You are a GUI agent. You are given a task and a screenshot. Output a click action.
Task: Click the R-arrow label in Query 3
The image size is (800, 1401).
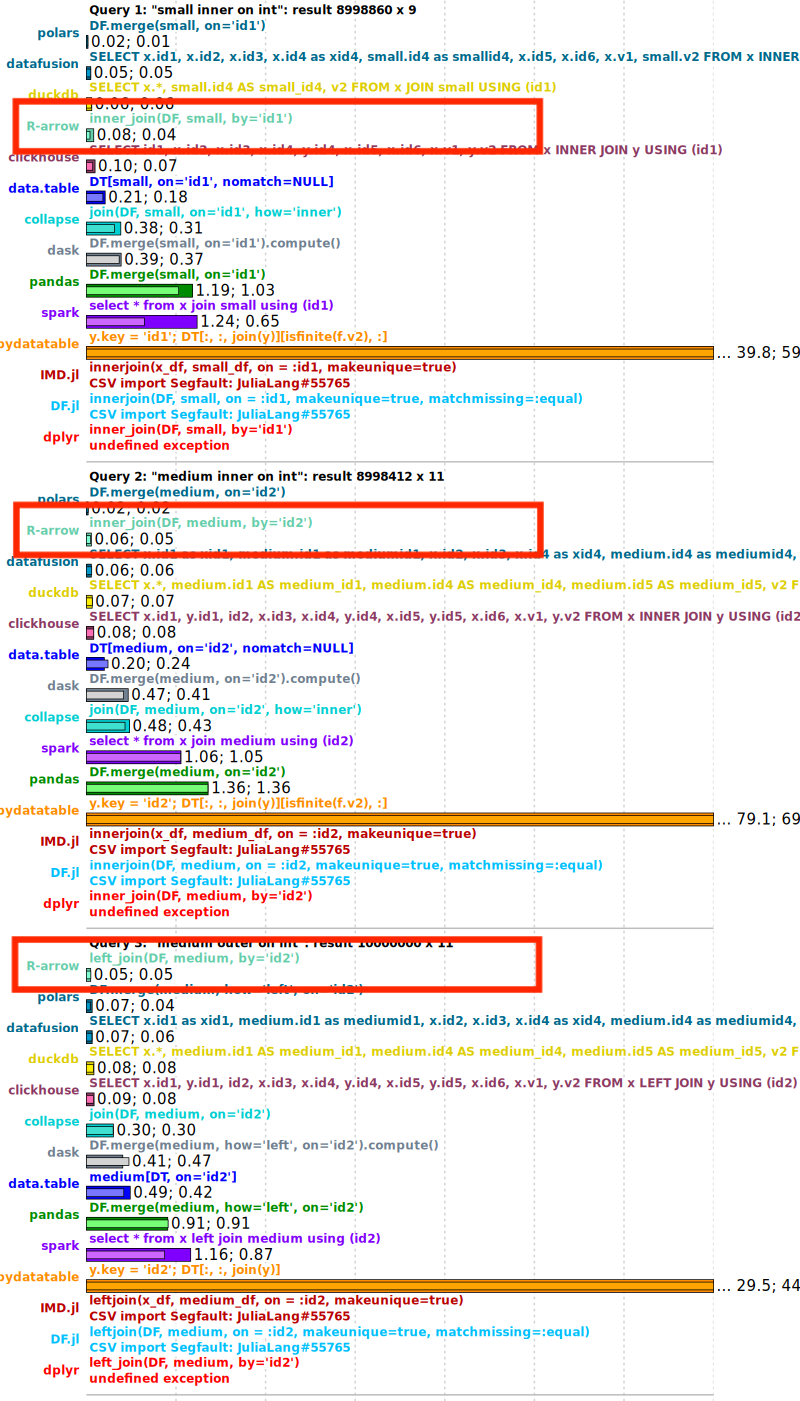(52, 966)
